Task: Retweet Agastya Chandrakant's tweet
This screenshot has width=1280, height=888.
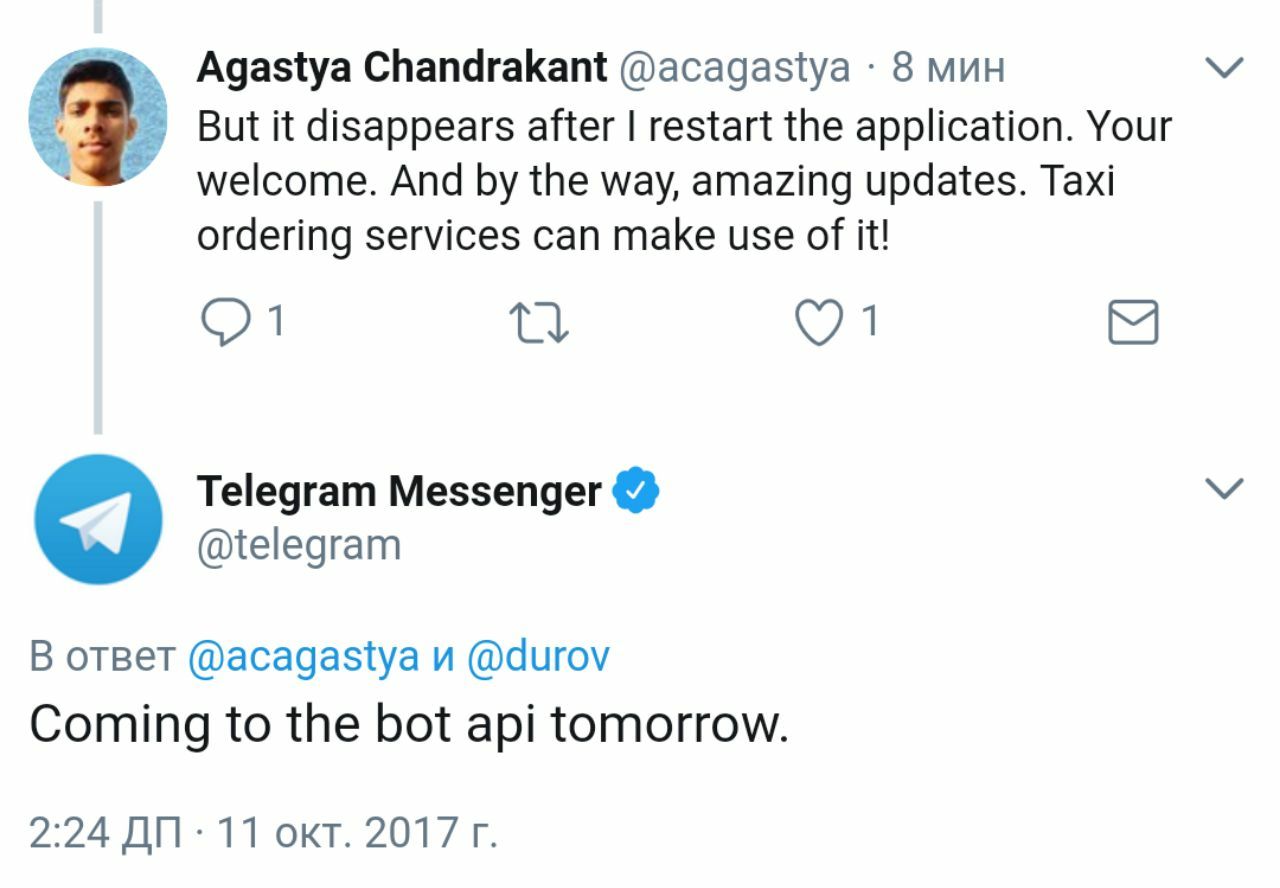Action: click(x=539, y=324)
